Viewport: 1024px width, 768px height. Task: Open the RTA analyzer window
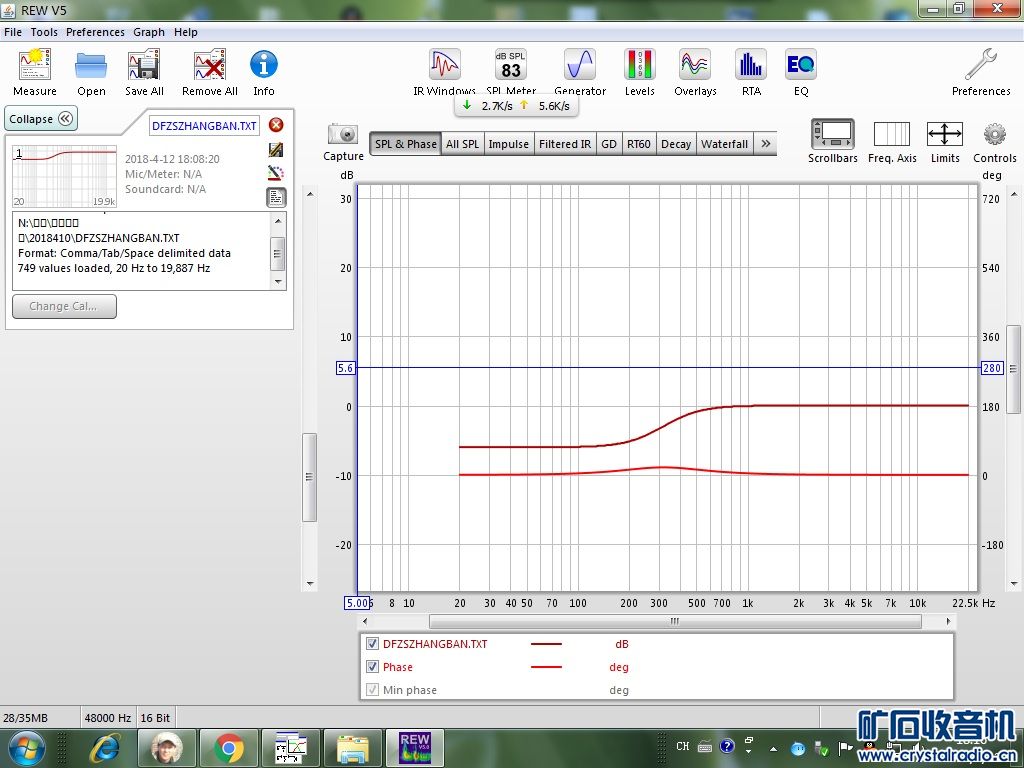click(750, 66)
